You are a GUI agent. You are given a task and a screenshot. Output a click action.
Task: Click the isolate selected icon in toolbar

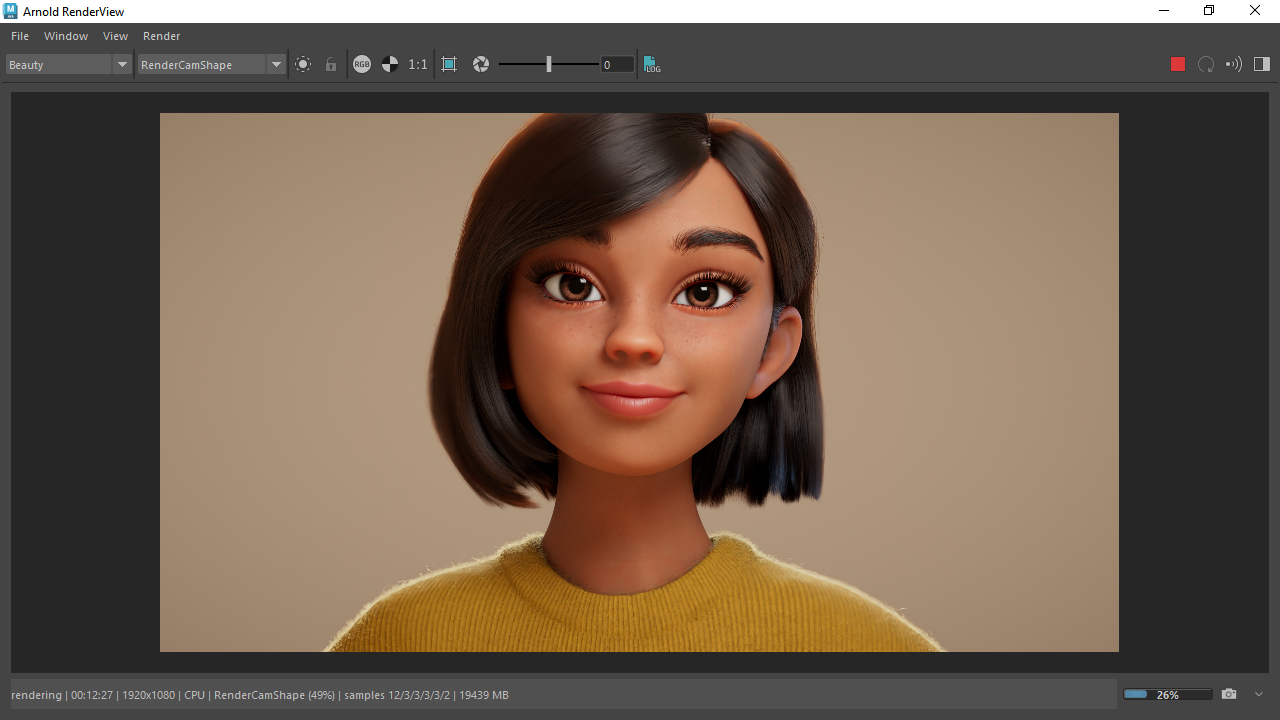303,64
